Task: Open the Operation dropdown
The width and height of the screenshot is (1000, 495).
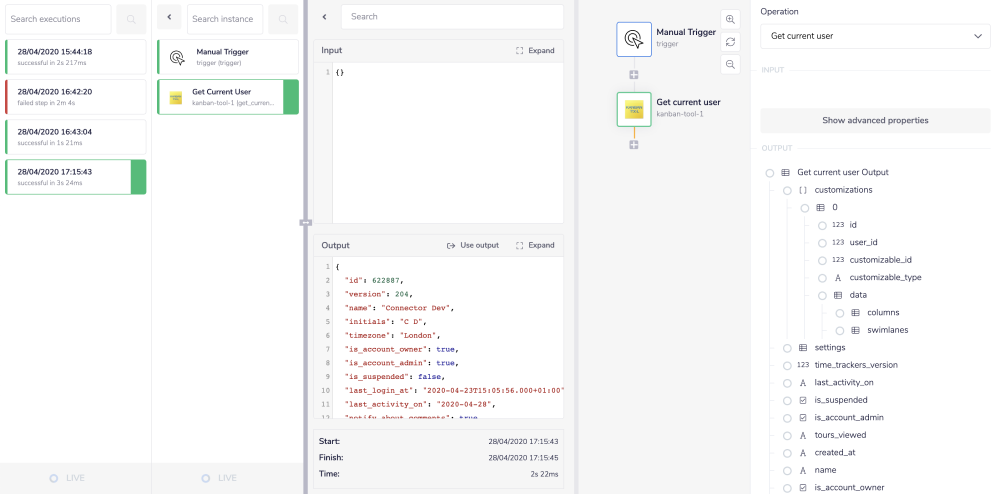Action: [x=875, y=36]
